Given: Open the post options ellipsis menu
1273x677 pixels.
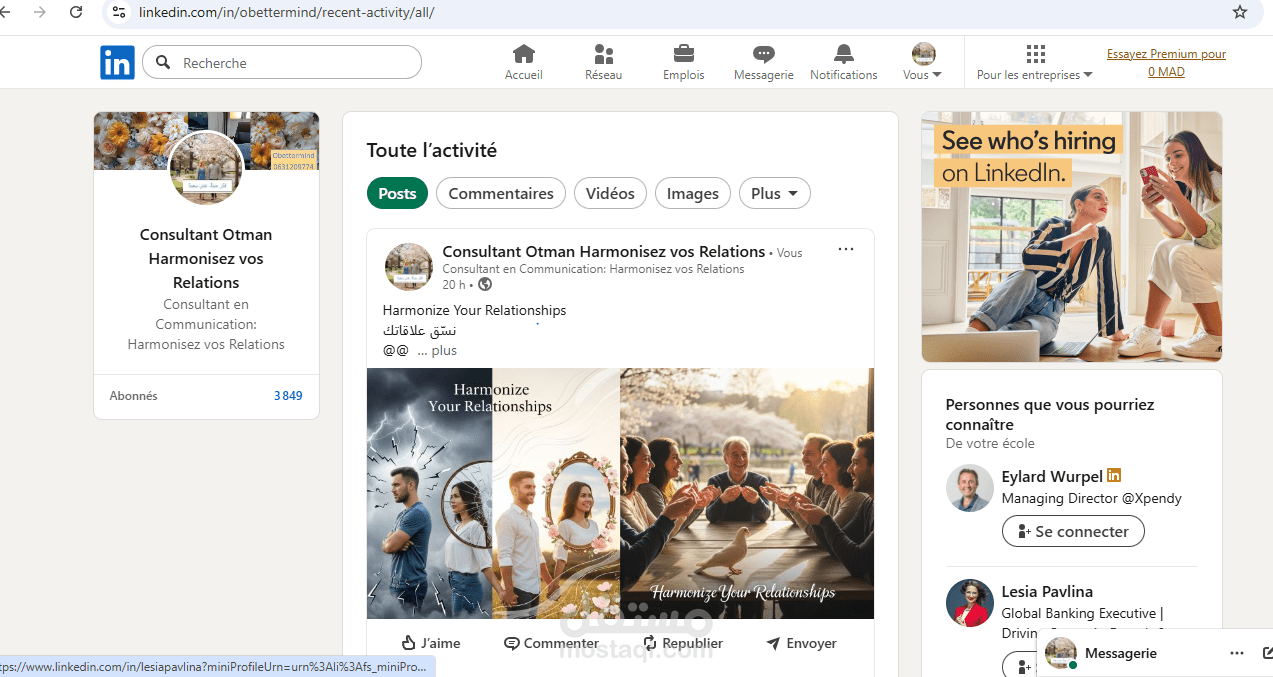Looking at the screenshot, I should 846,249.
